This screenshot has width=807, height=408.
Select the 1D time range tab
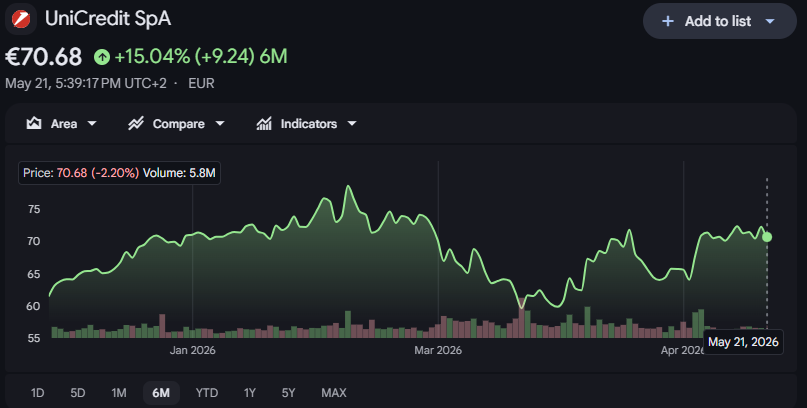click(38, 393)
